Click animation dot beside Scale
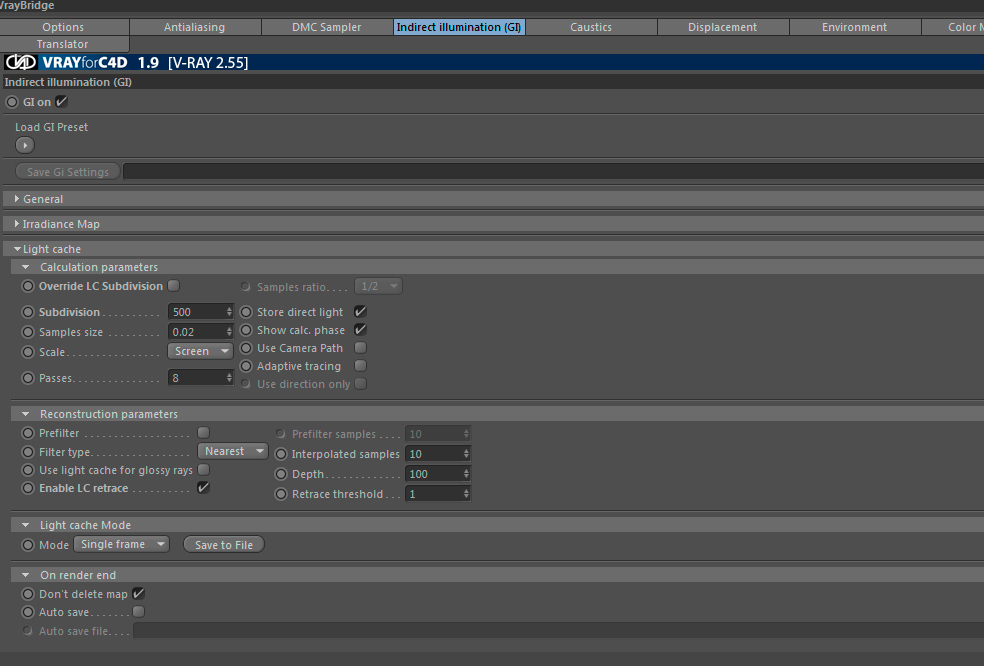Image resolution: width=984 pixels, height=666 pixels. pos(28,352)
